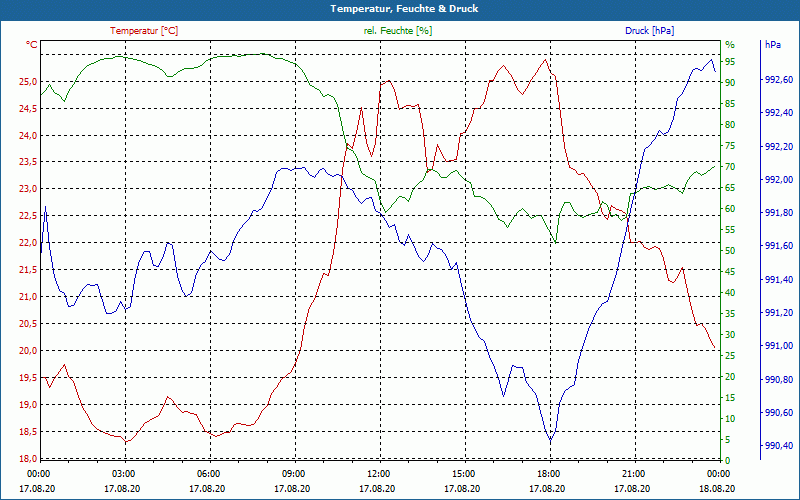This screenshot has height=500, width=800.
Task: Click the 12:00 time label on the x-axis
Action: [378, 474]
